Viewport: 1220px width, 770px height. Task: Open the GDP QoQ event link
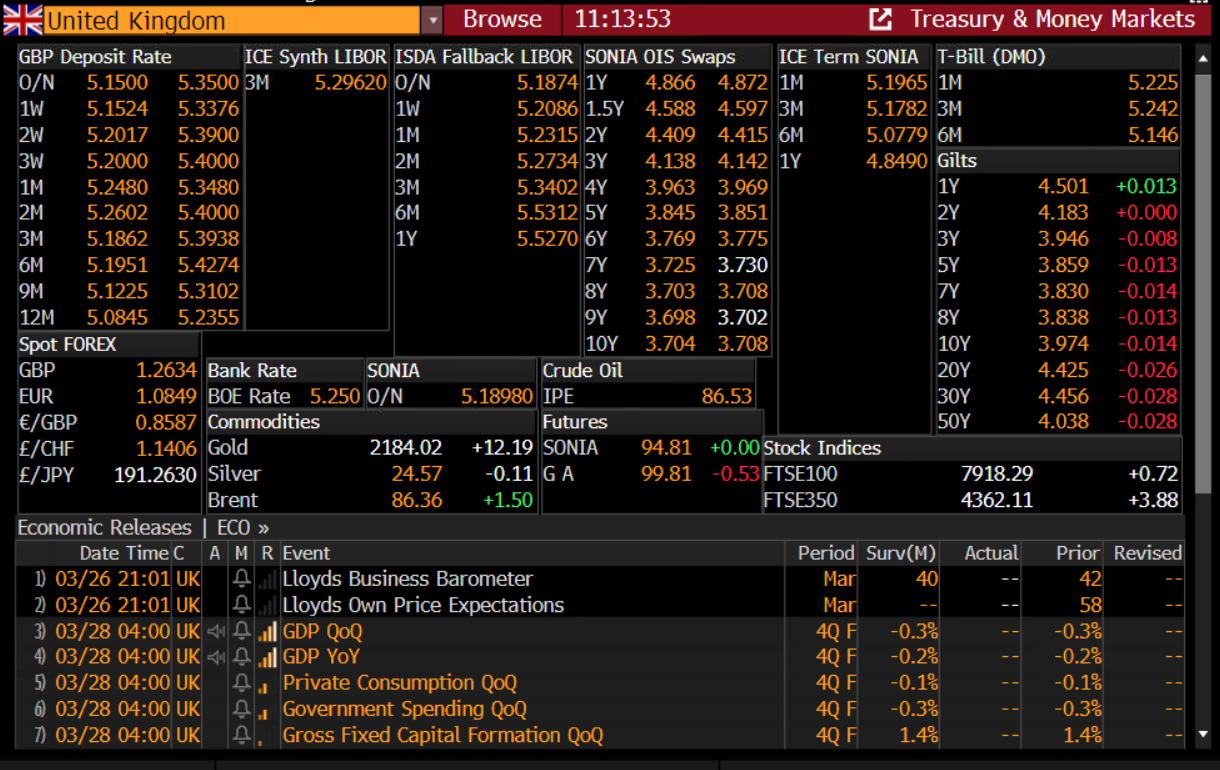pyautogui.click(x=322, y=631)
